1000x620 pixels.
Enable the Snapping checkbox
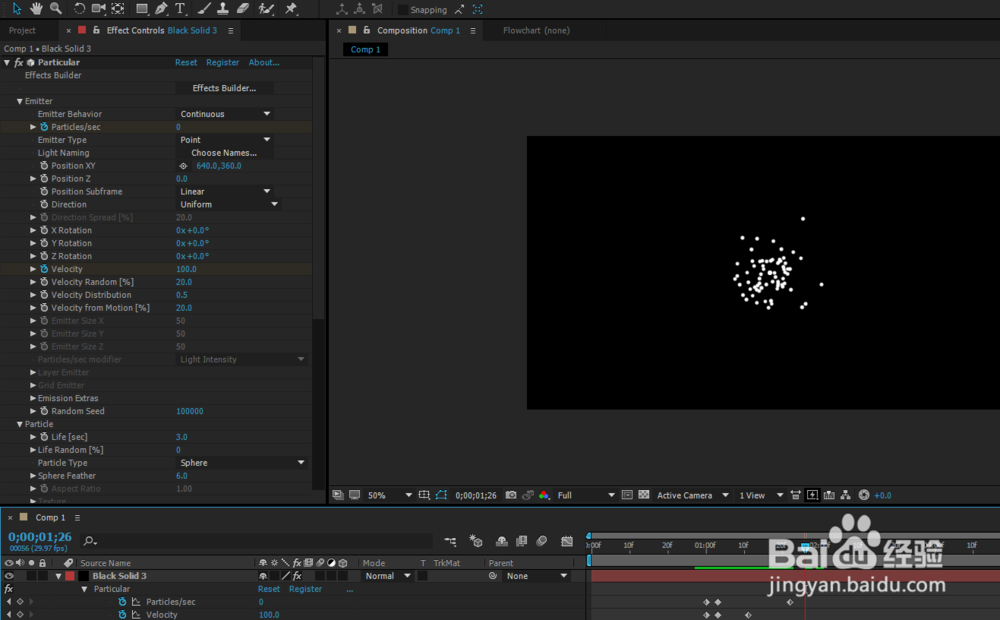click(402, 10)
